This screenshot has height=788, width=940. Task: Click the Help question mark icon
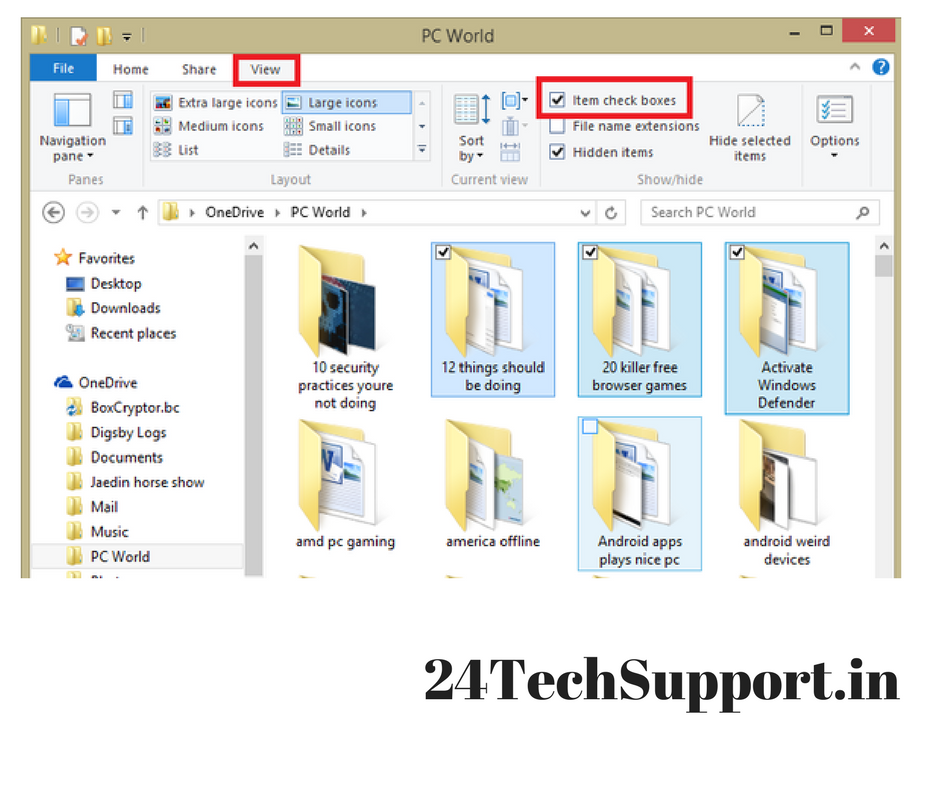click(881, 67)
